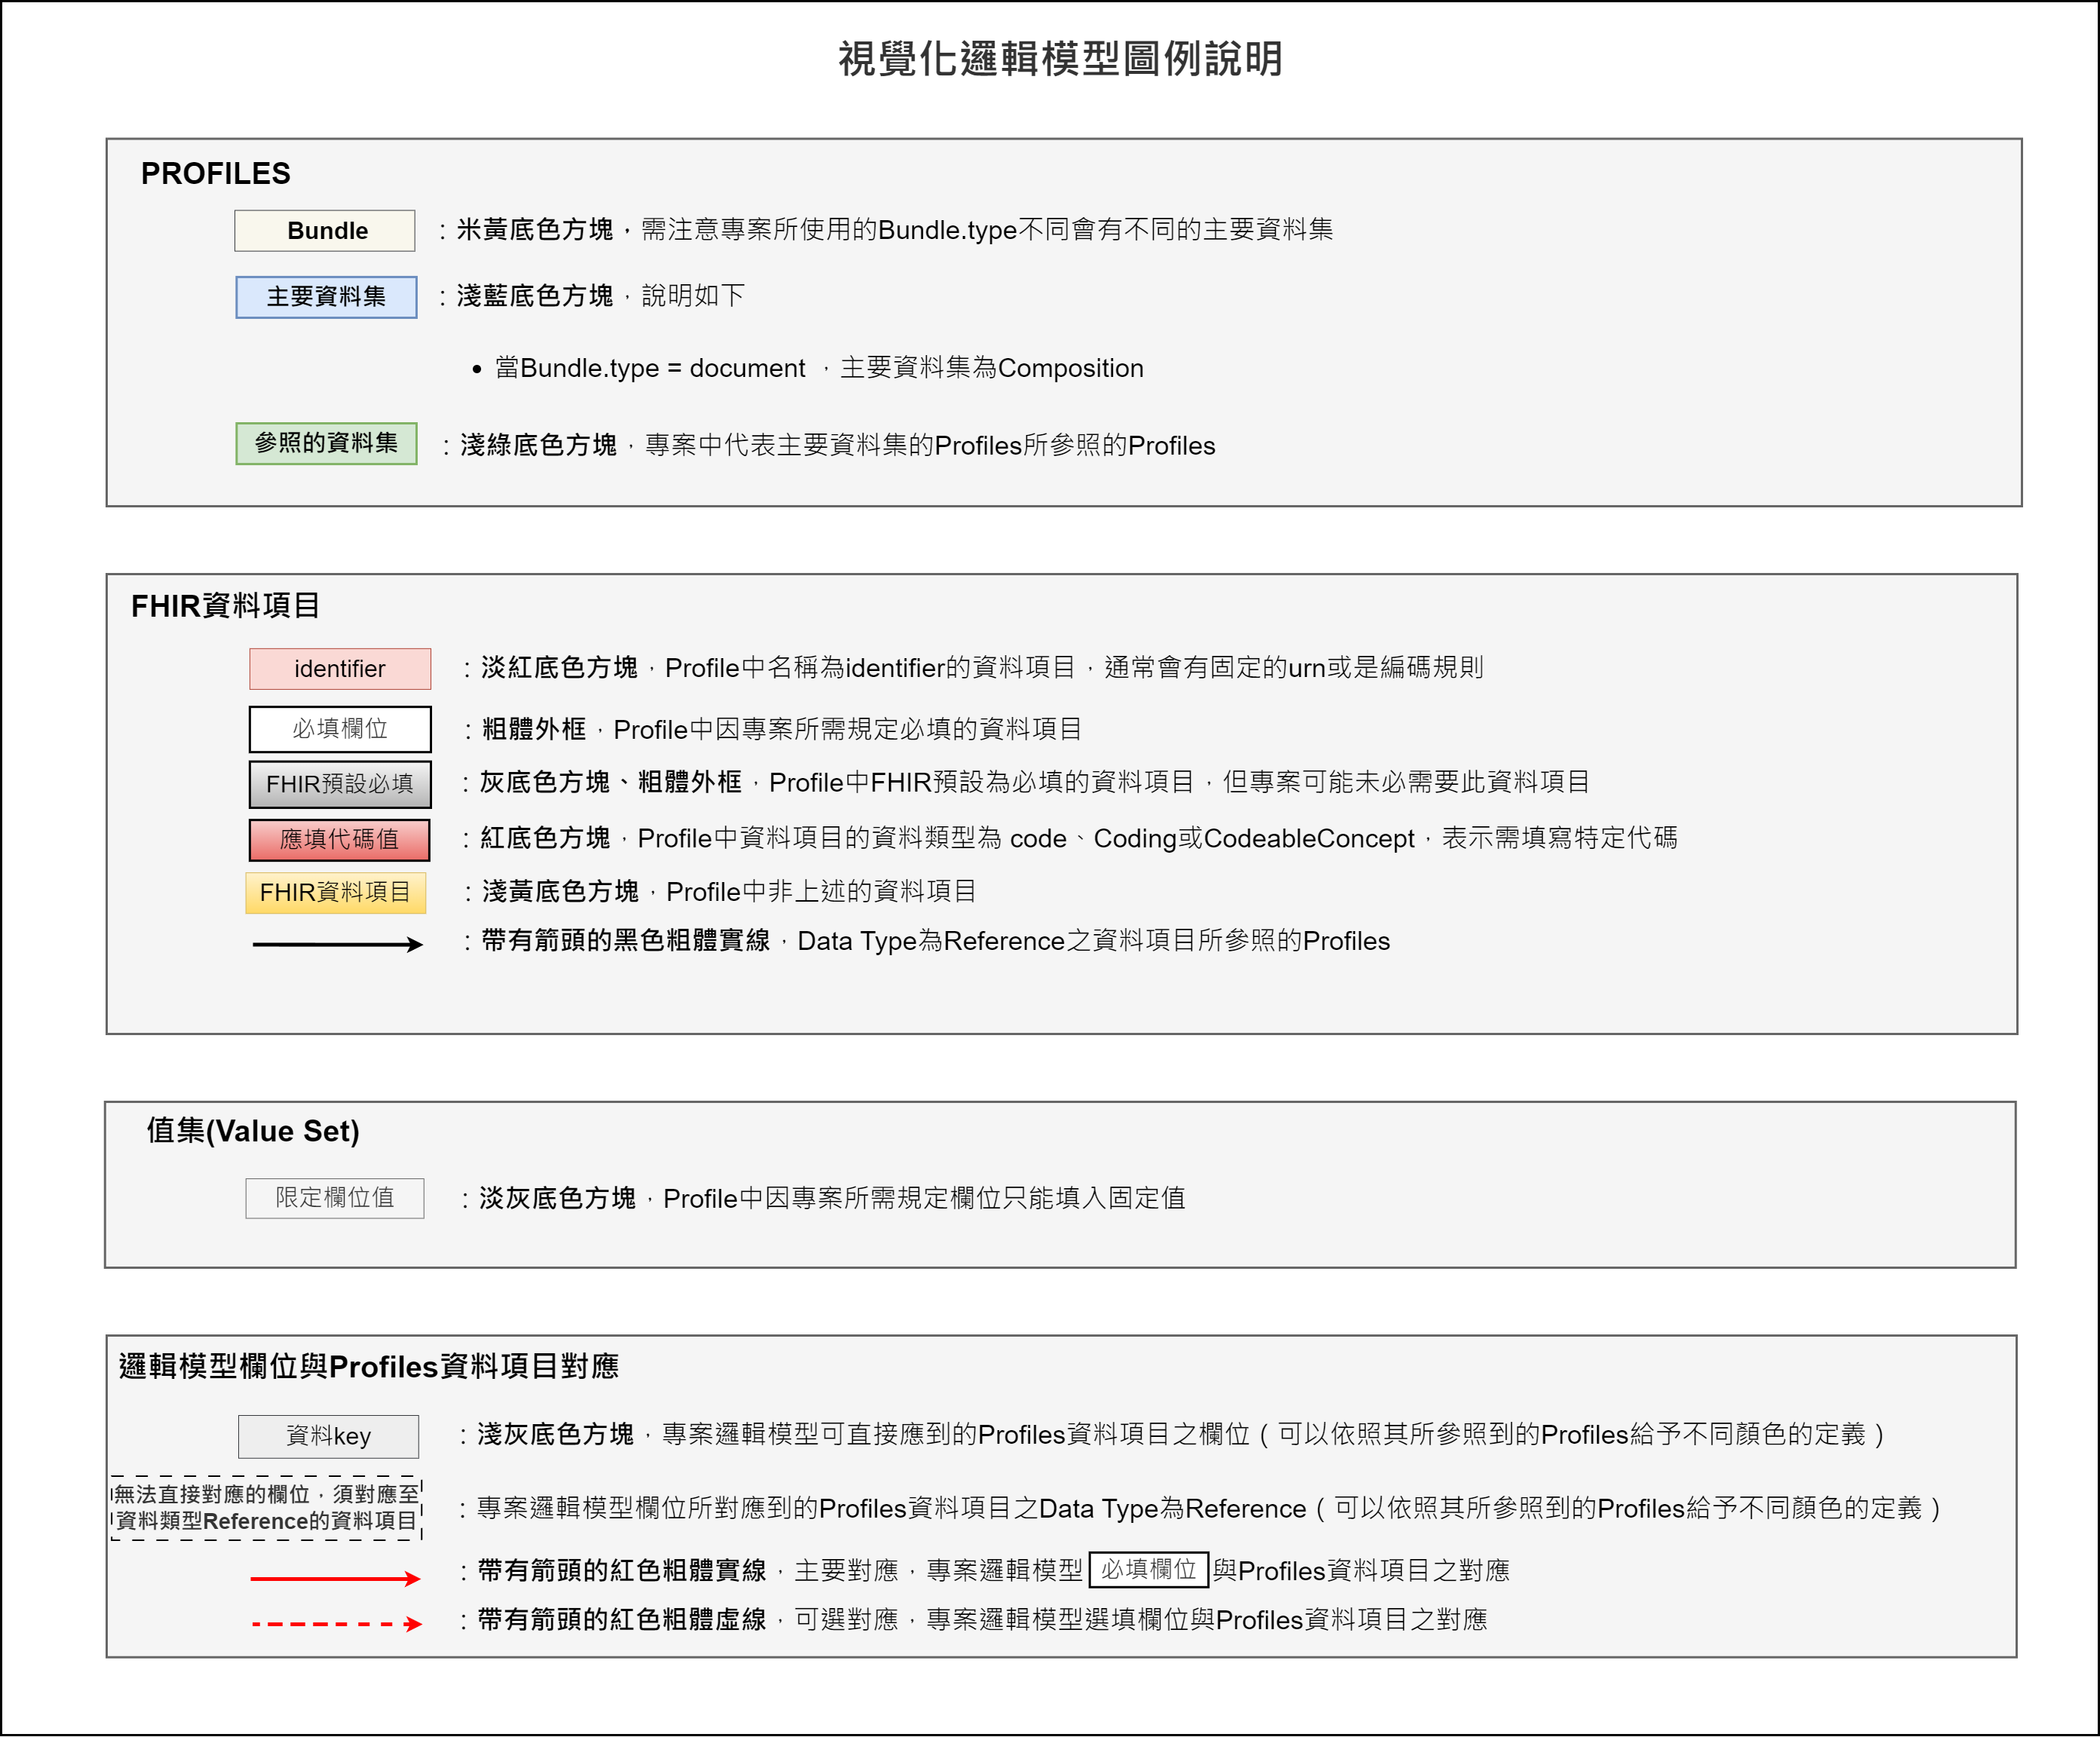Click the black solid arrow line
This screenshot has width=2100, height=1737.
coord(338,944)
